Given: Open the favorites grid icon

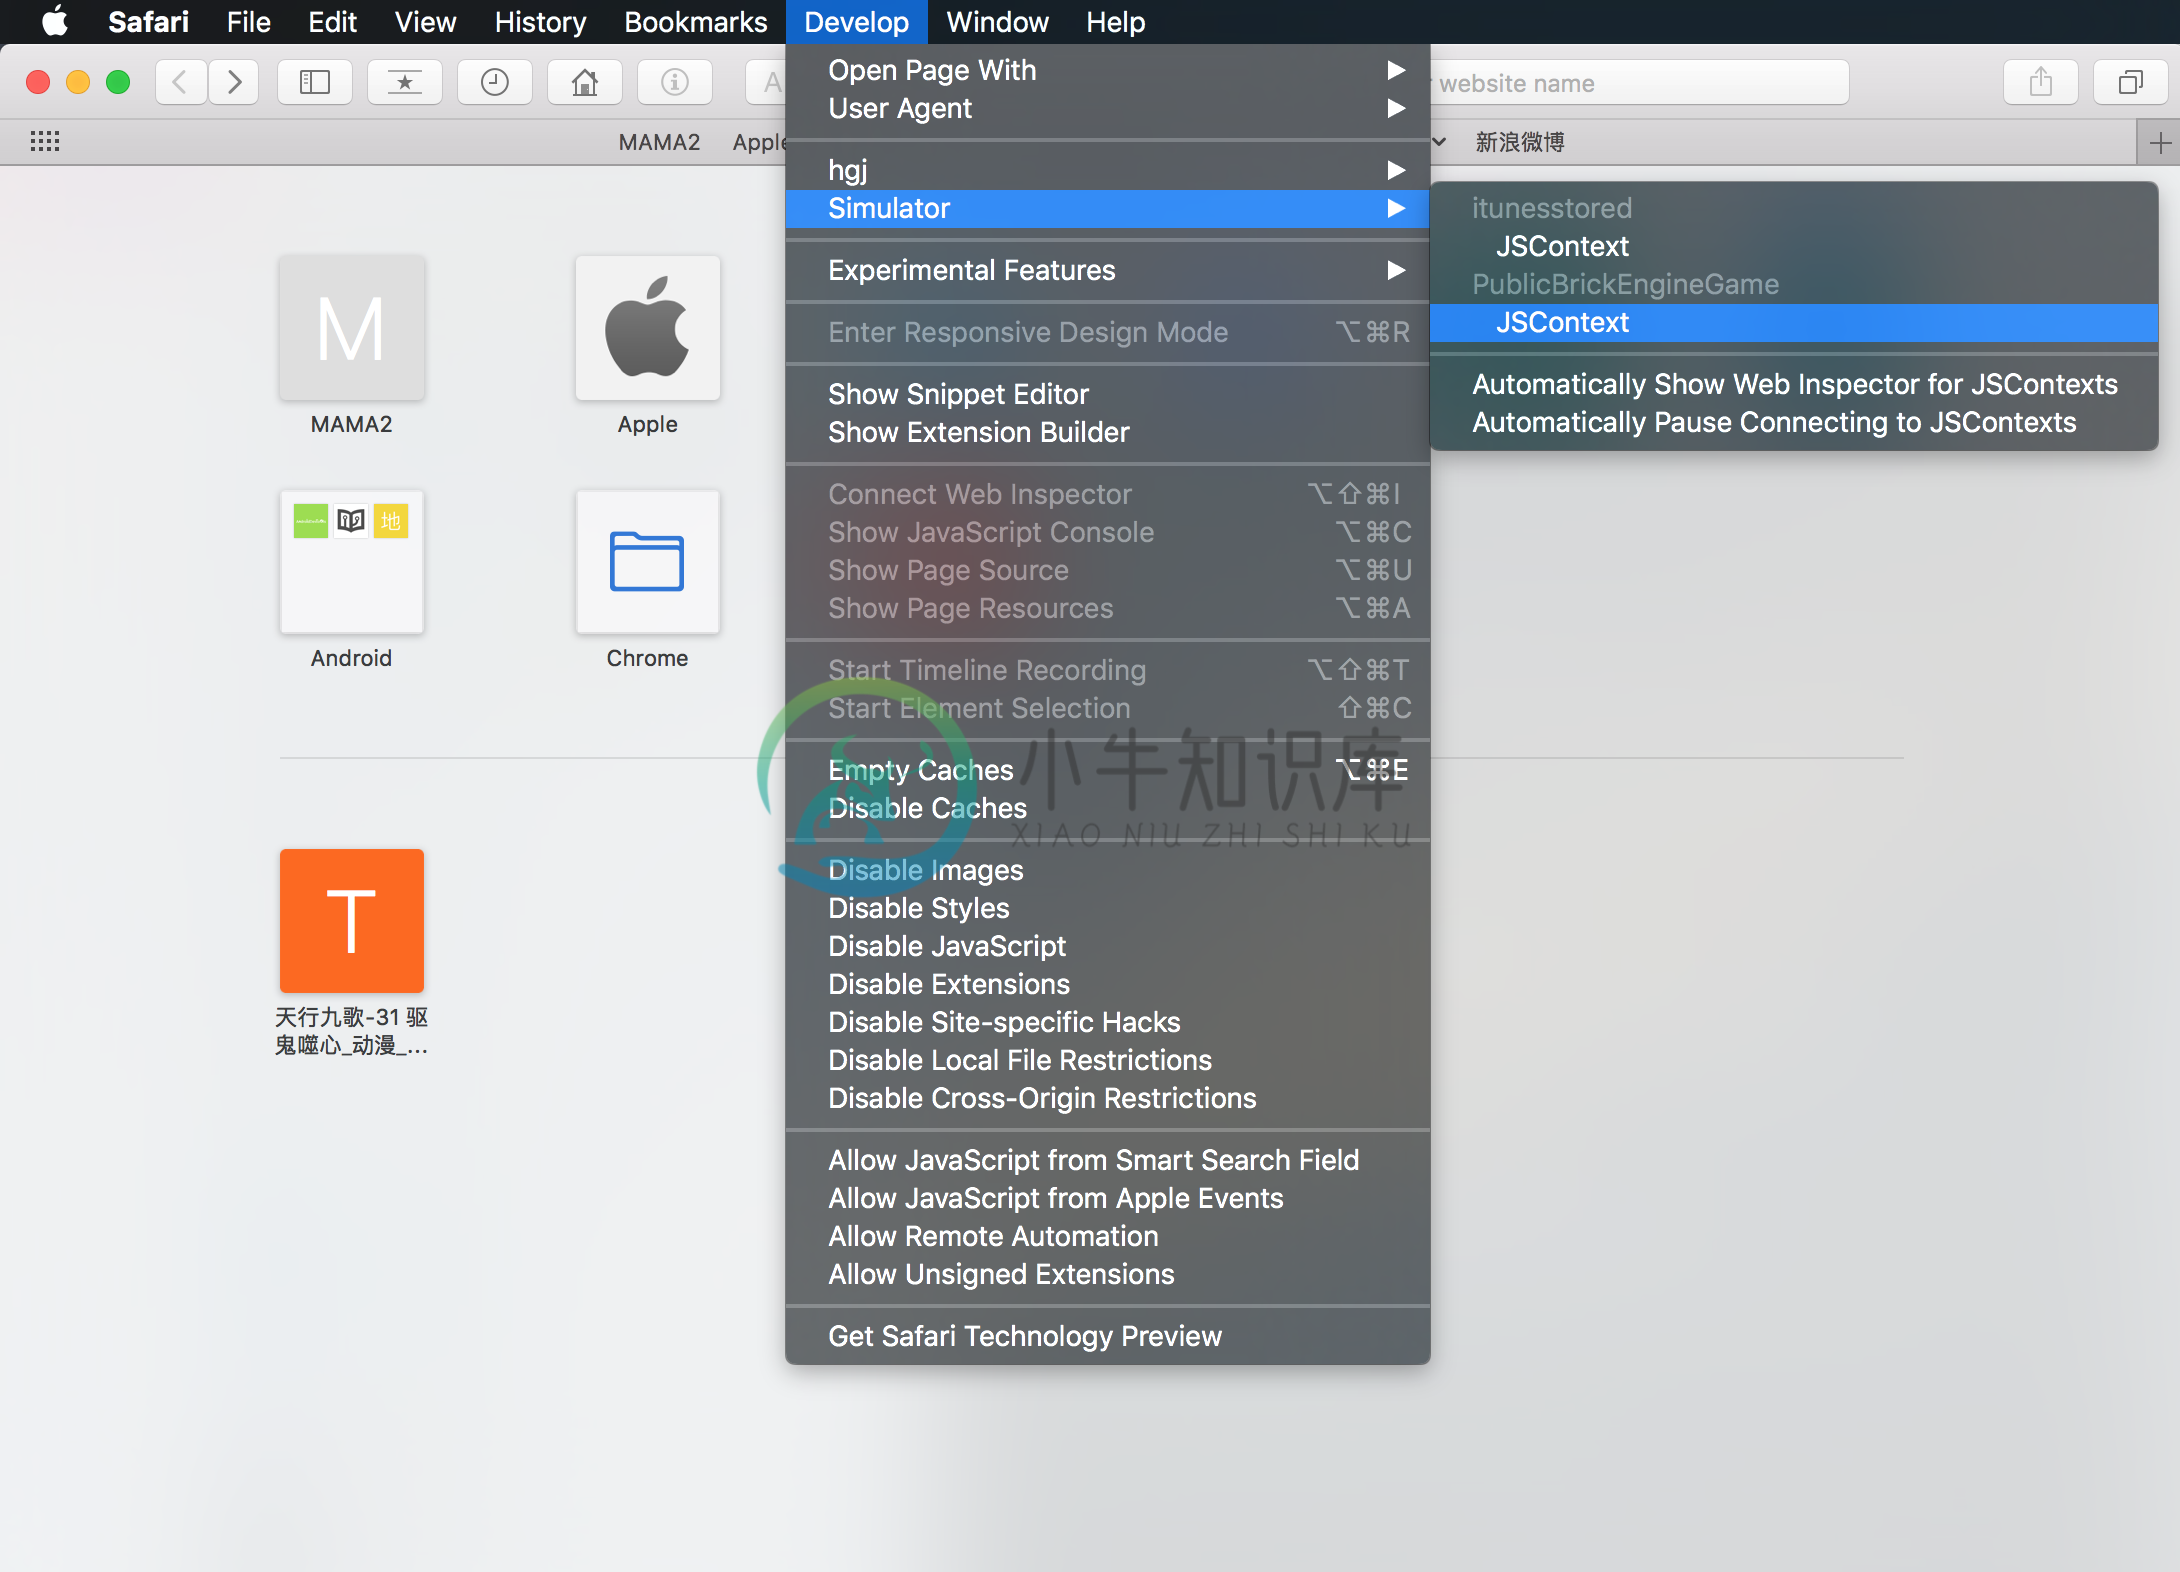Looking at the screenshot, I should [x=45, y=141].
